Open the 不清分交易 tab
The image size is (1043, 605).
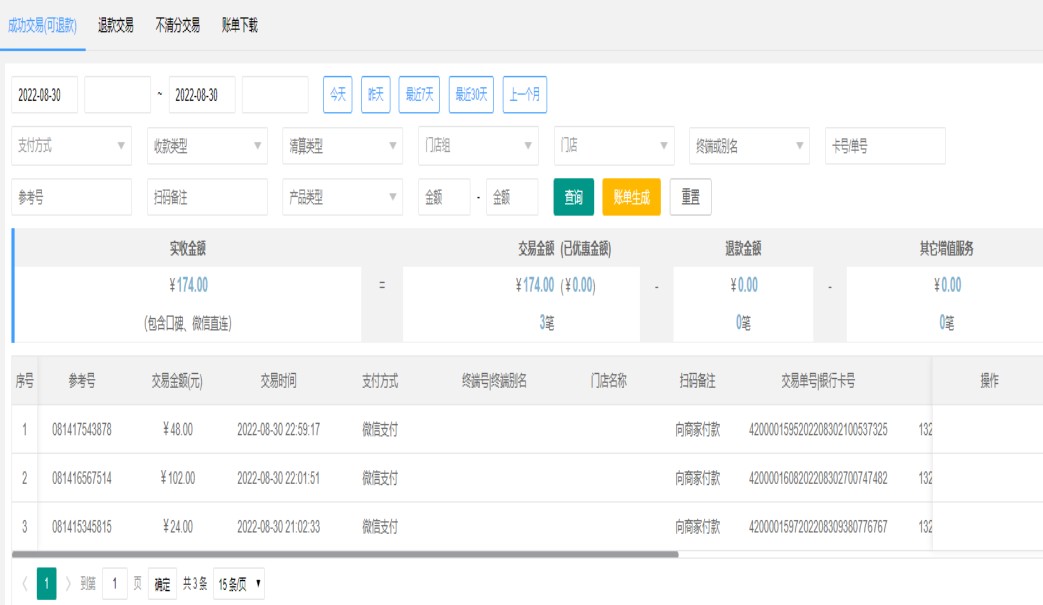pyautogui.click(x=177, y=26)
